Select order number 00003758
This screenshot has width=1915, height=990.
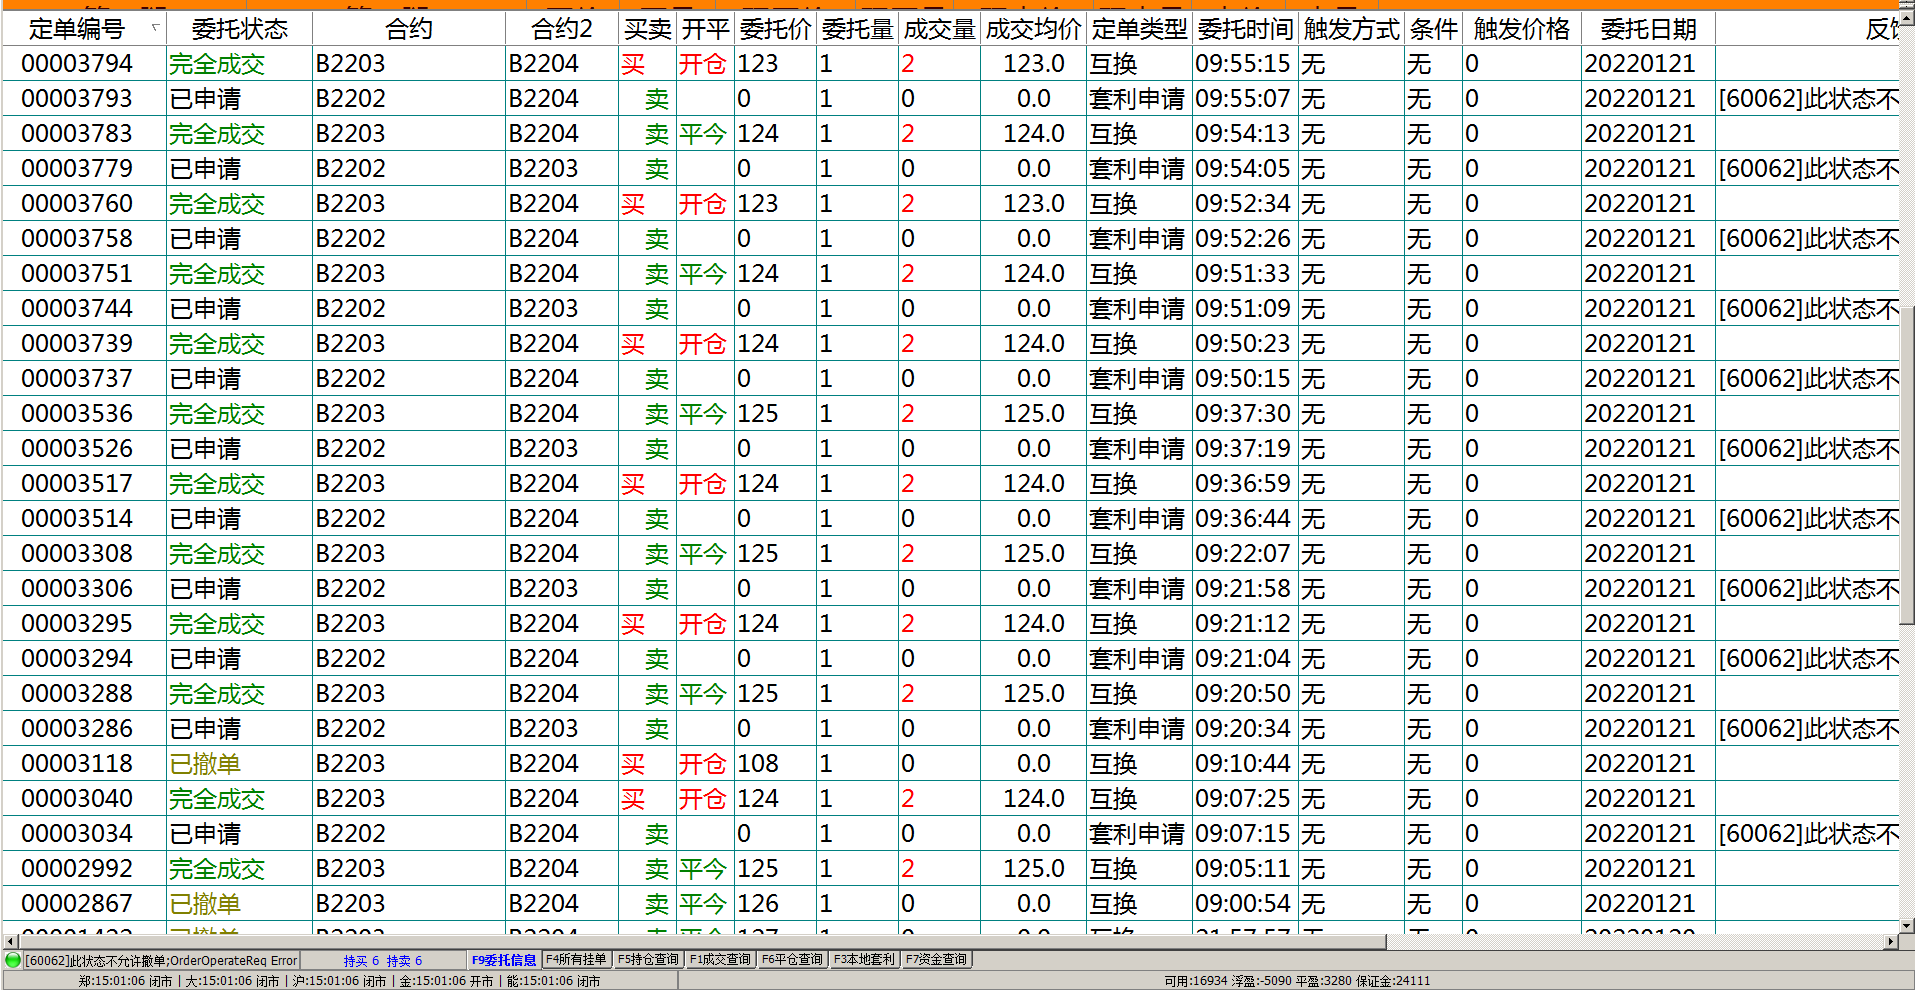point(77,239)
